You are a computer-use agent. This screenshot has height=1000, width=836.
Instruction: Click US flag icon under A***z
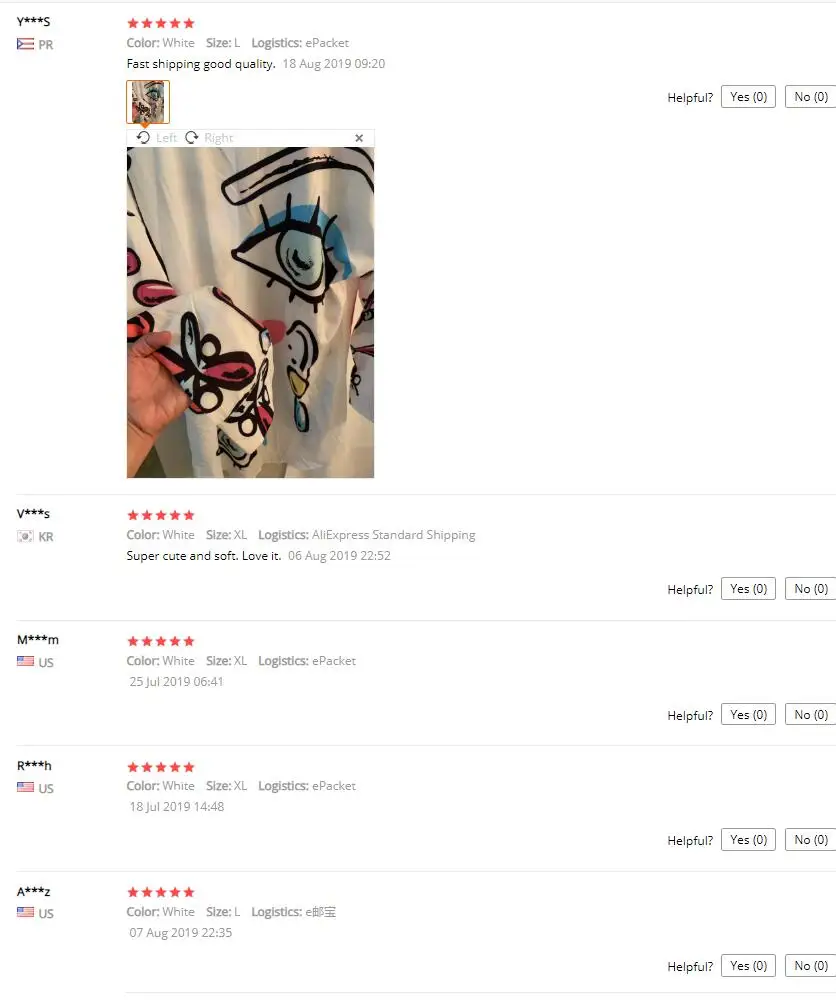coord(26,912)
